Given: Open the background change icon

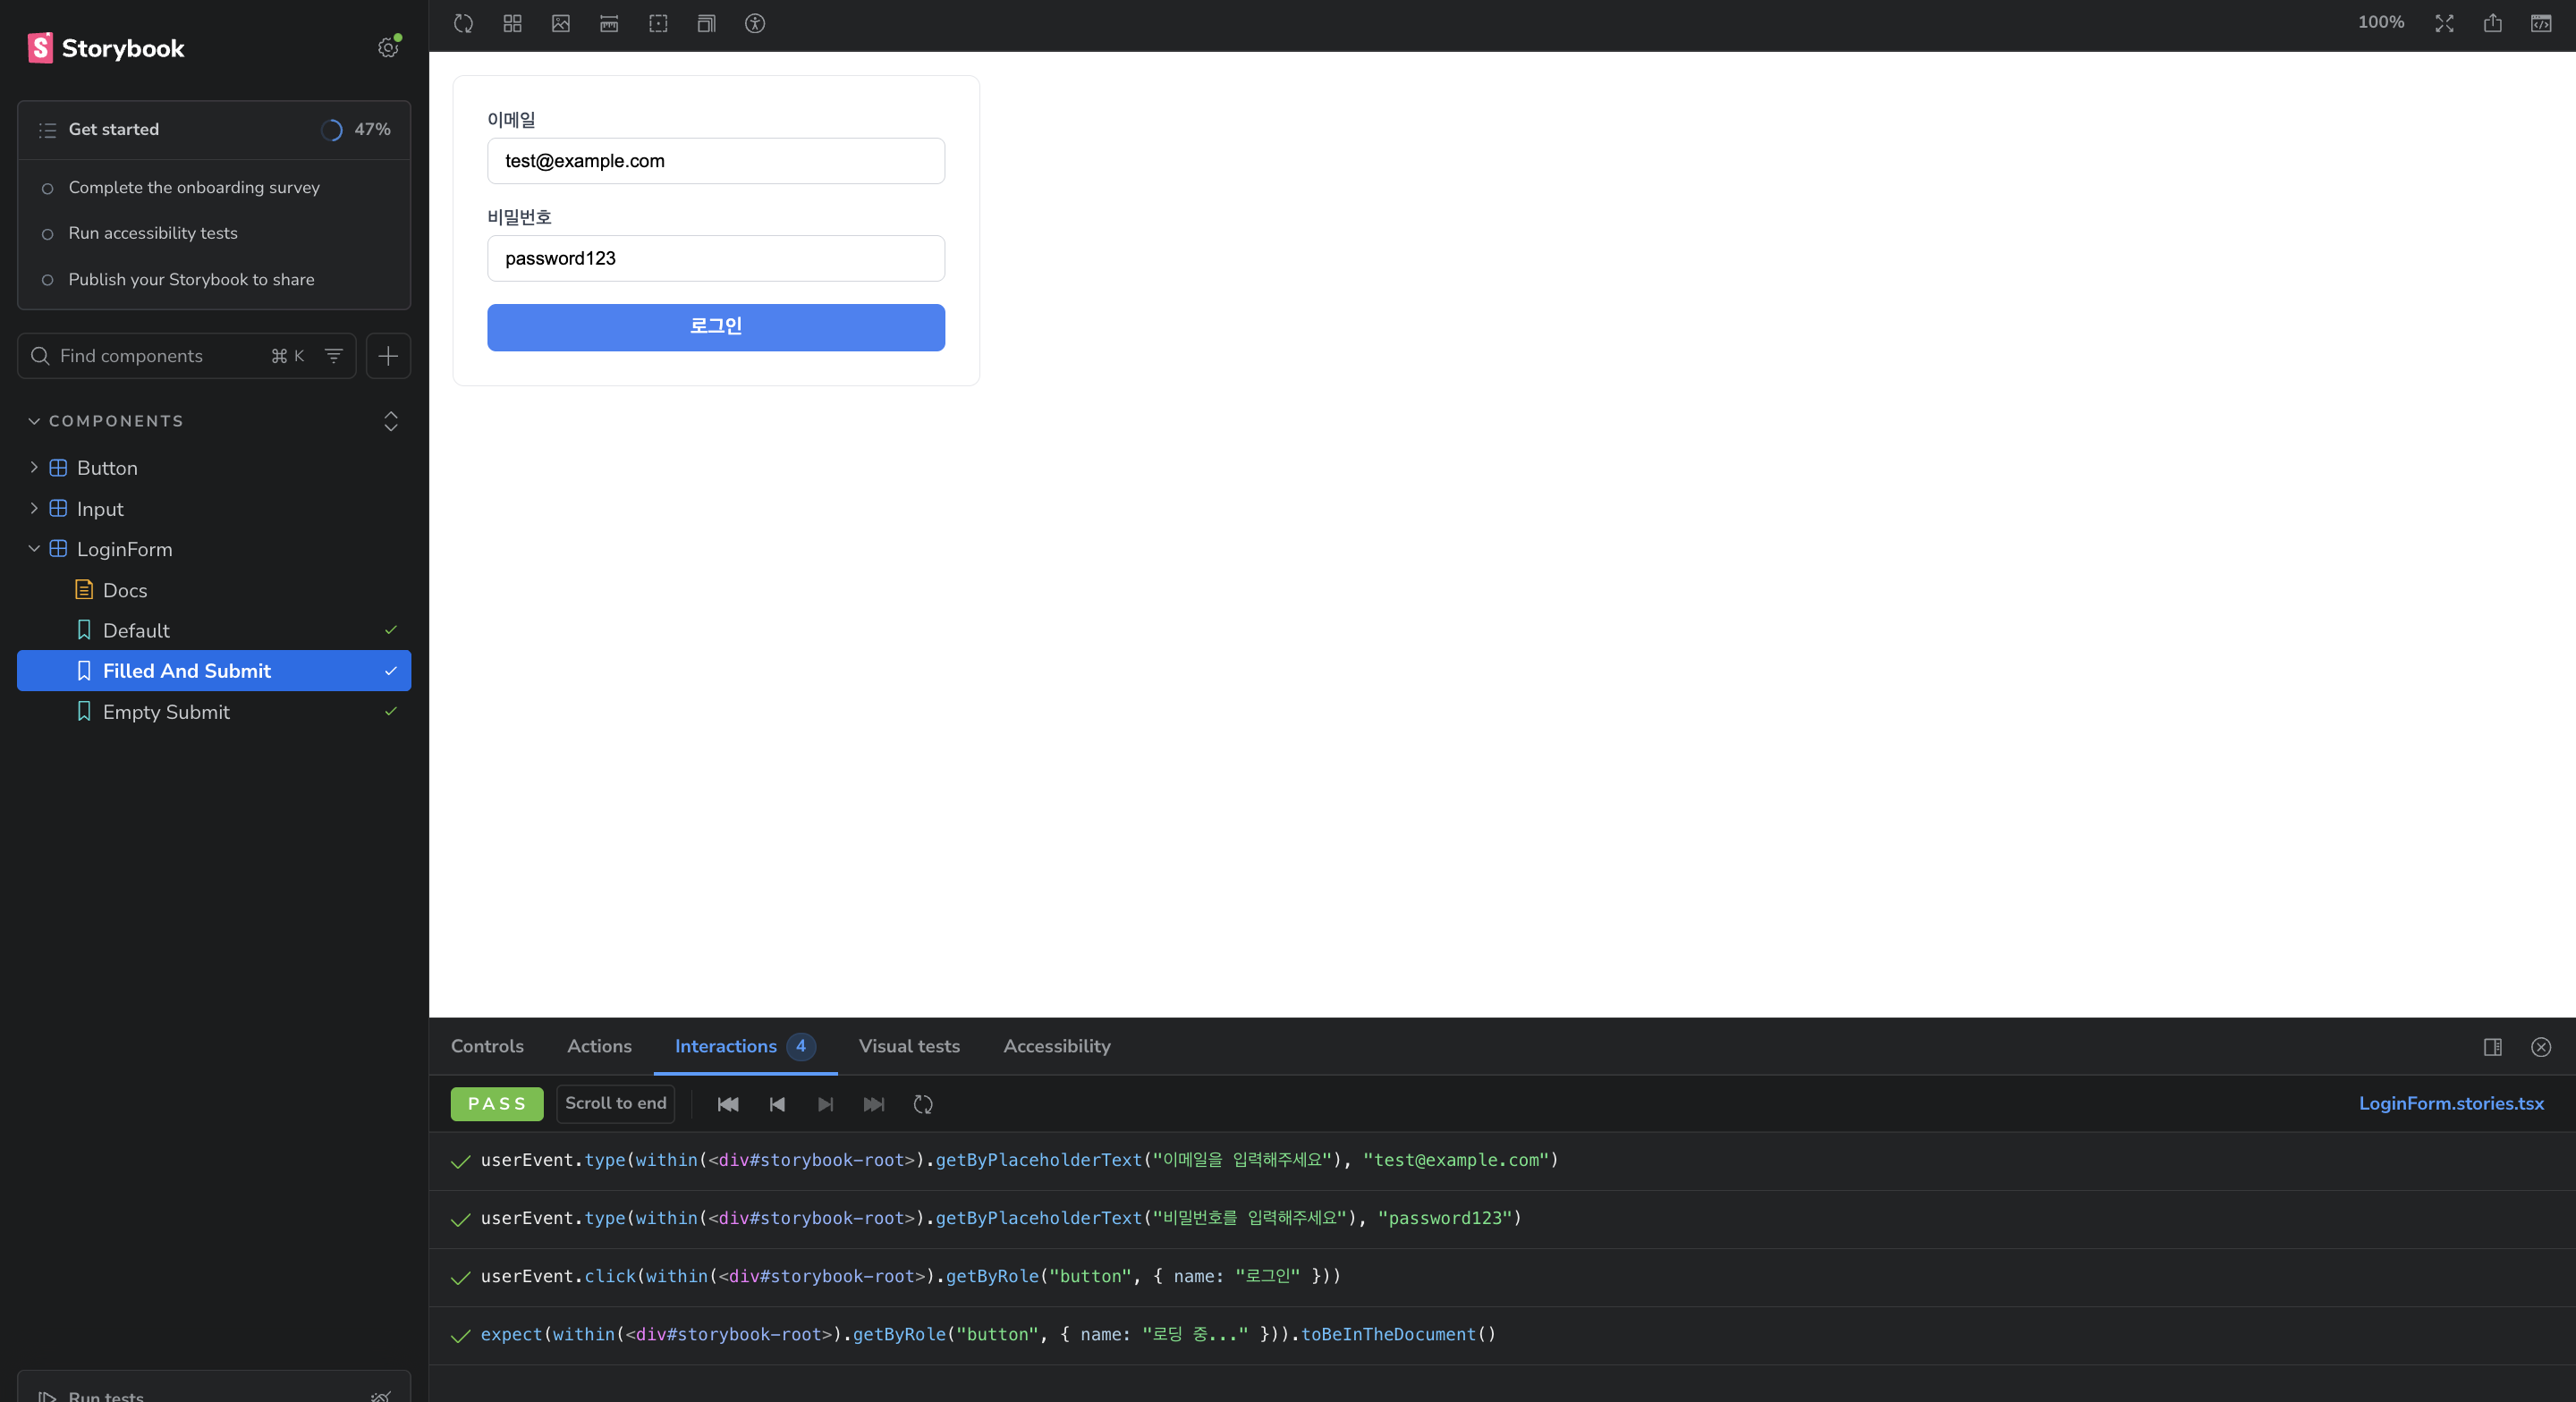Looking at the screenshot, I should click(x=561, y=23).
